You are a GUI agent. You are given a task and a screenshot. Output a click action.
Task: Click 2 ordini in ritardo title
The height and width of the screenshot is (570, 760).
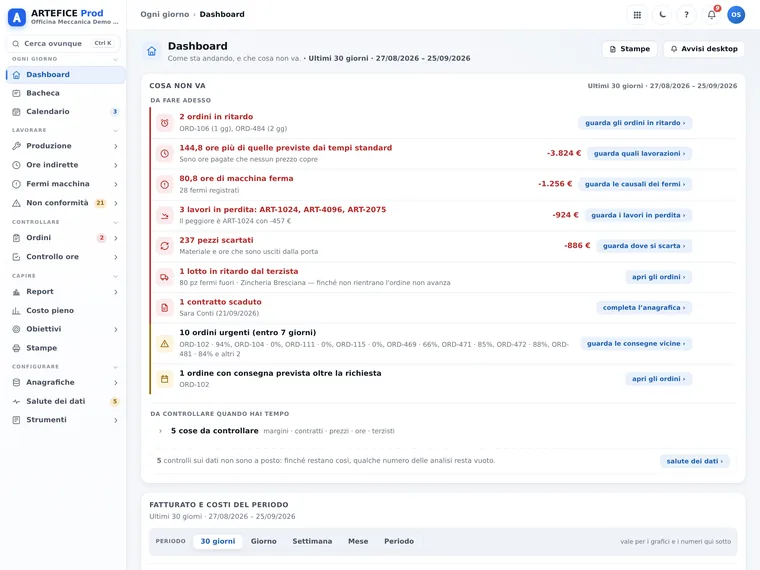tap(216, 117)
